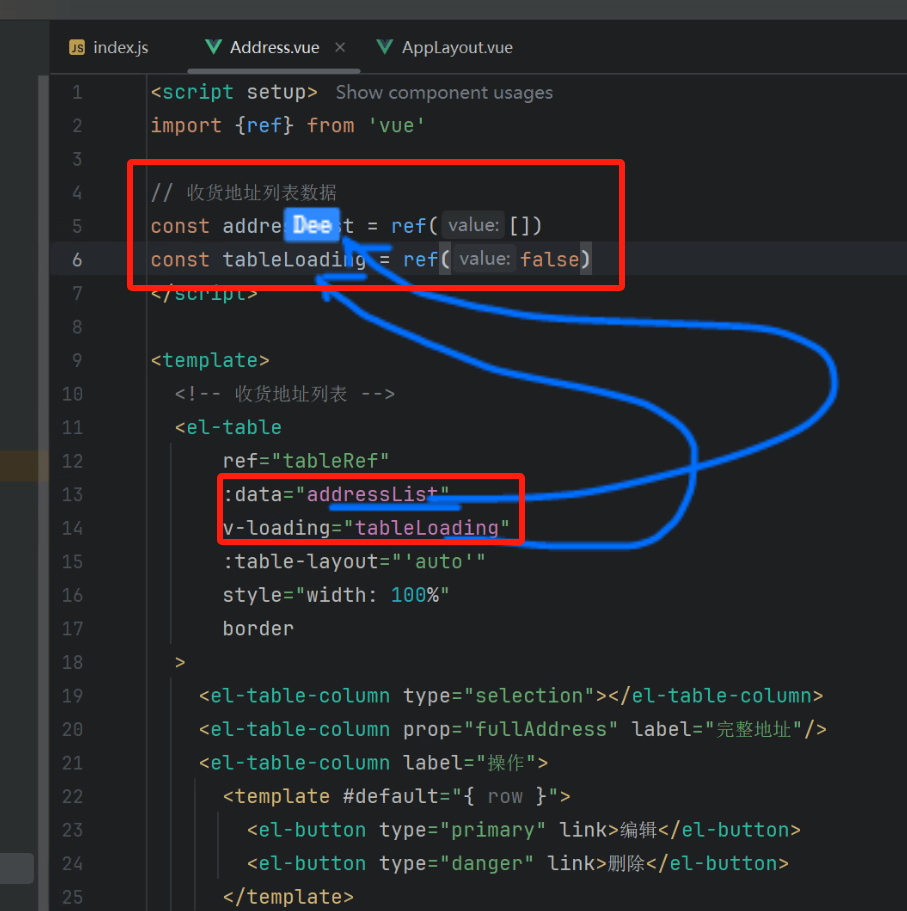The width and height of the screenshot is (907, 911).
Task: Click the 'false' value on line 6
Action: (x=550, y=260)
